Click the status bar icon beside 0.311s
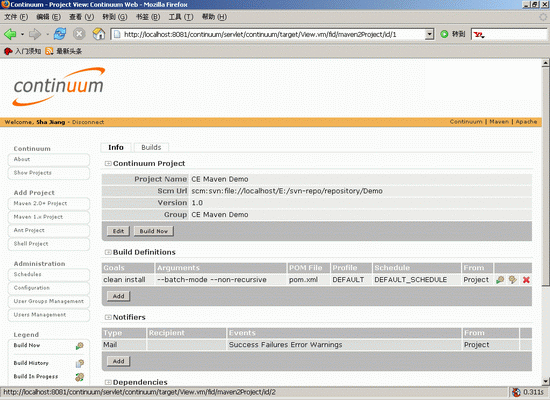The height and width of the screenshot is (400, 550). click(516, 392)
